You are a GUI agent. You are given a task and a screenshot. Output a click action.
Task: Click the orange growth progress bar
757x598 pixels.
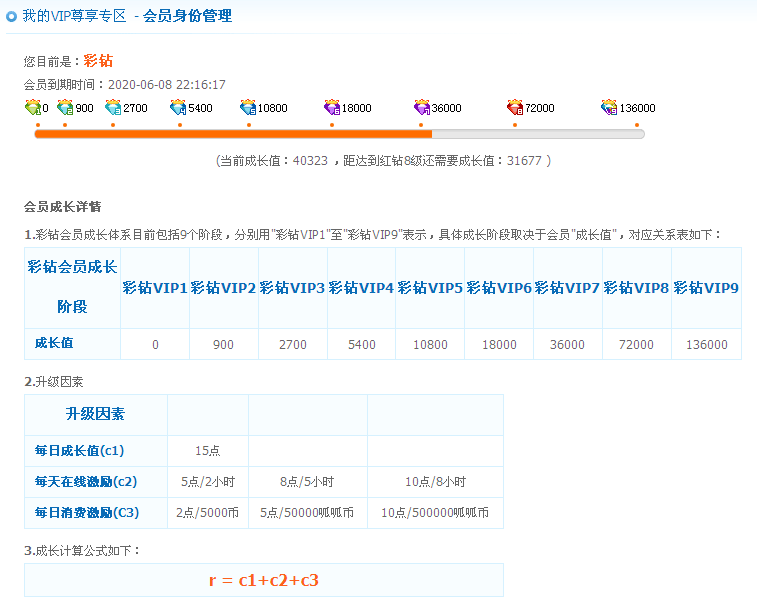click(233, 133)
